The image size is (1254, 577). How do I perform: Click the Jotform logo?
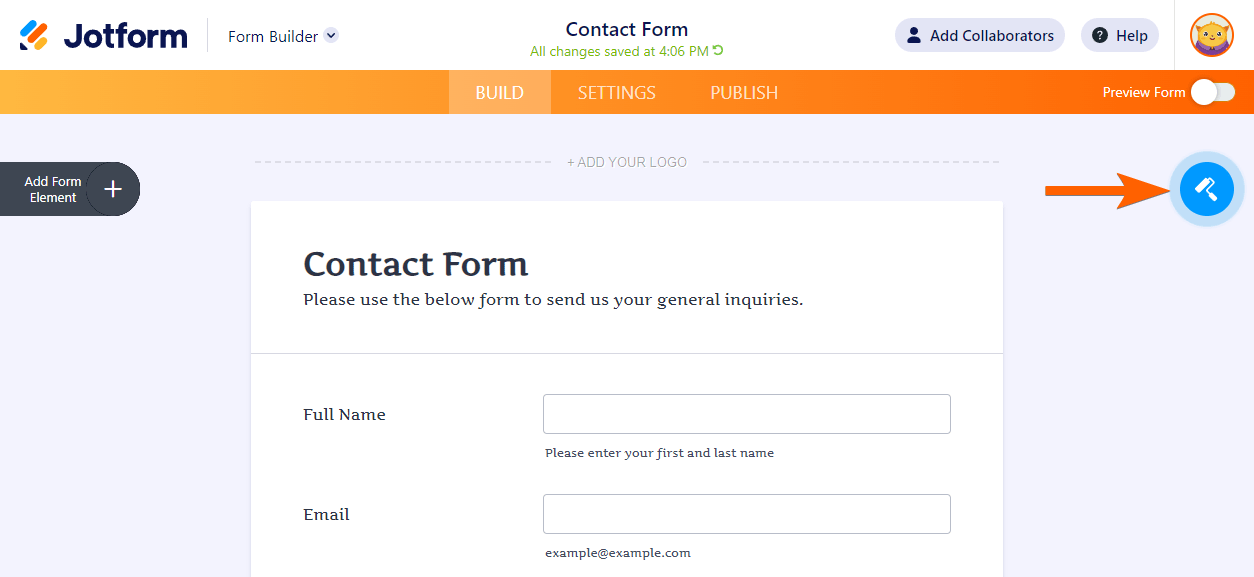point(104,36)
